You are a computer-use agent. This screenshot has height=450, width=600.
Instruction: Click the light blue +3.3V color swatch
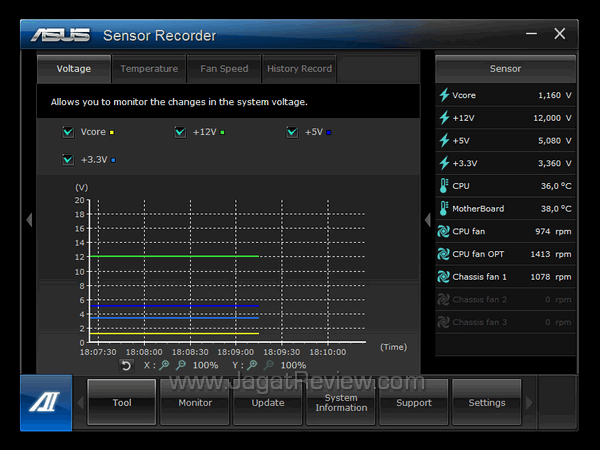[x=113, y=160]
